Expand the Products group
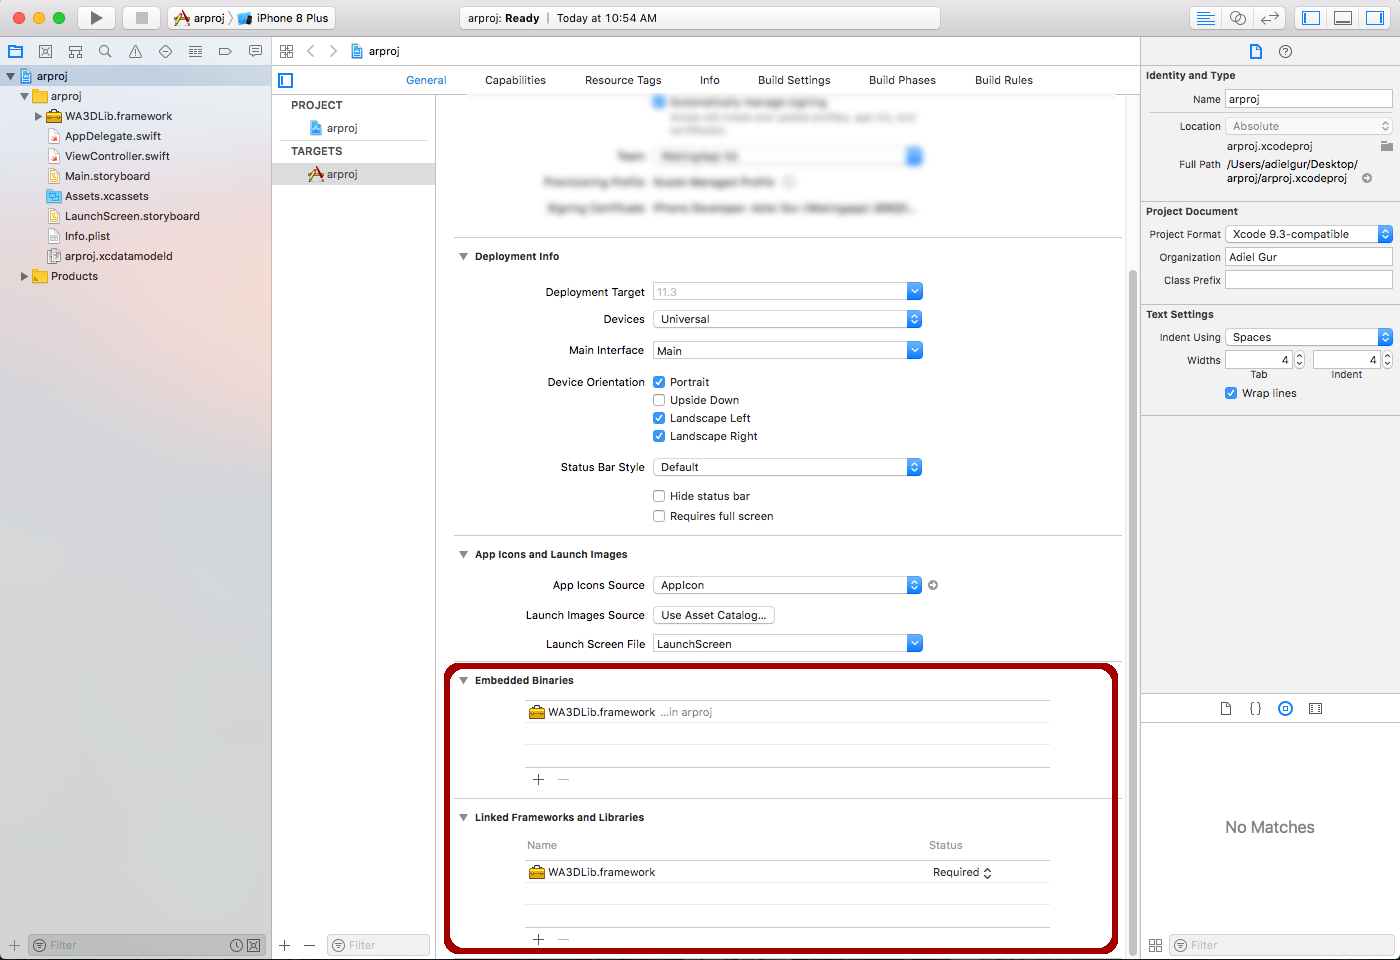The height and width of the screenshot is (960, 1400). [24, 276]
